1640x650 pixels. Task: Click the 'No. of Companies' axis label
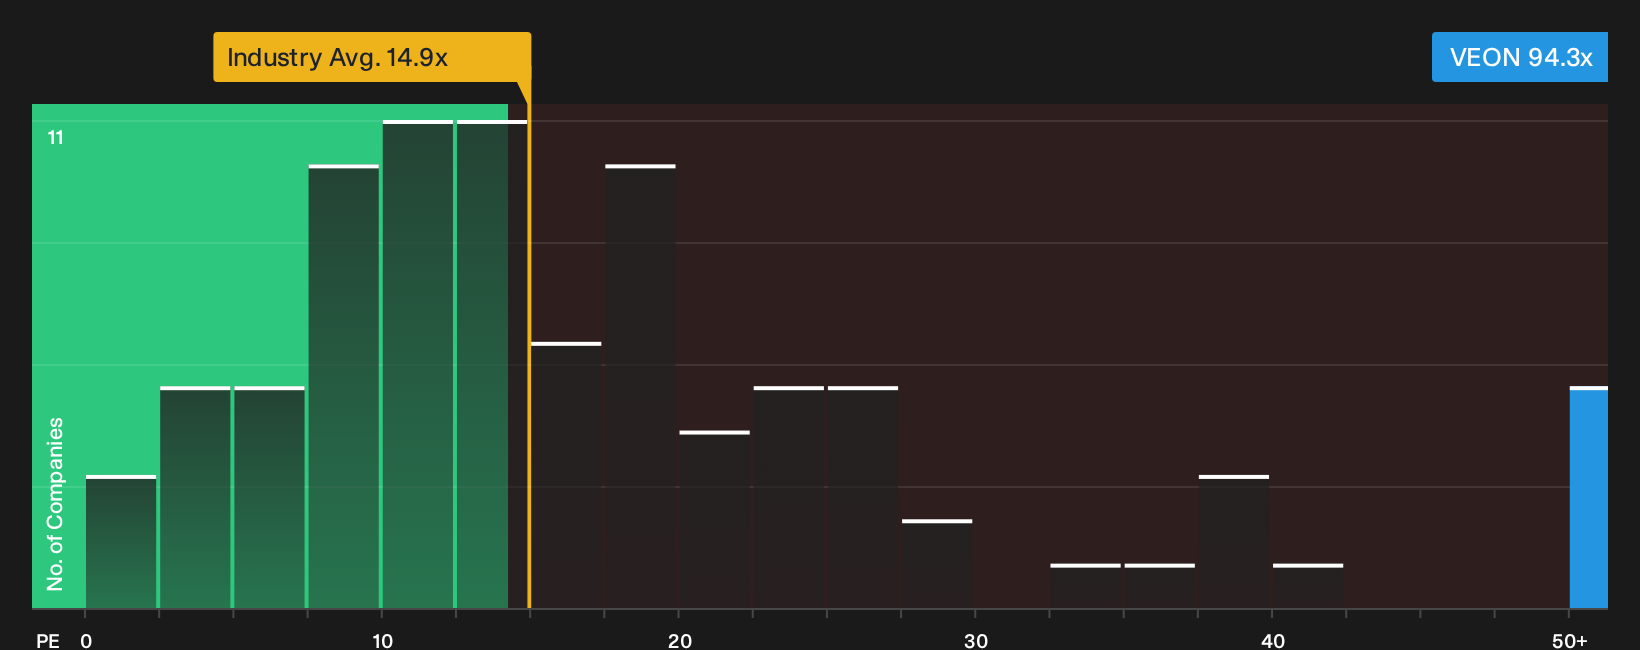tap(55, 504)
